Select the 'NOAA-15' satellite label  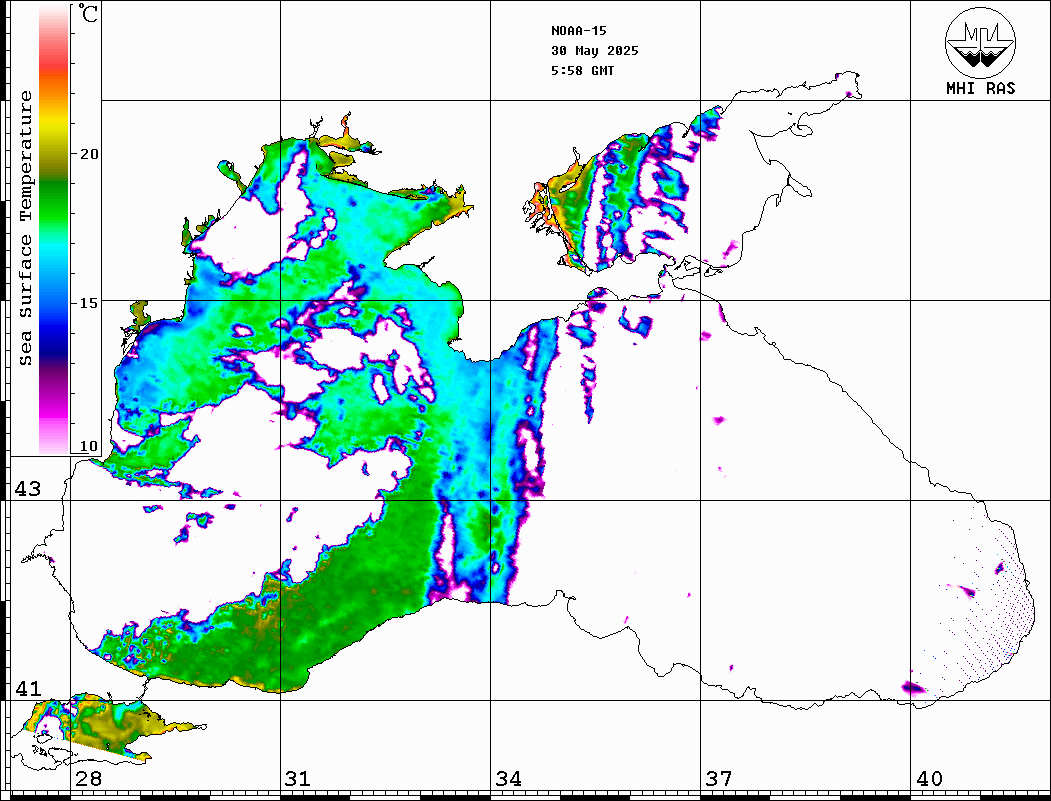(578, 31)
